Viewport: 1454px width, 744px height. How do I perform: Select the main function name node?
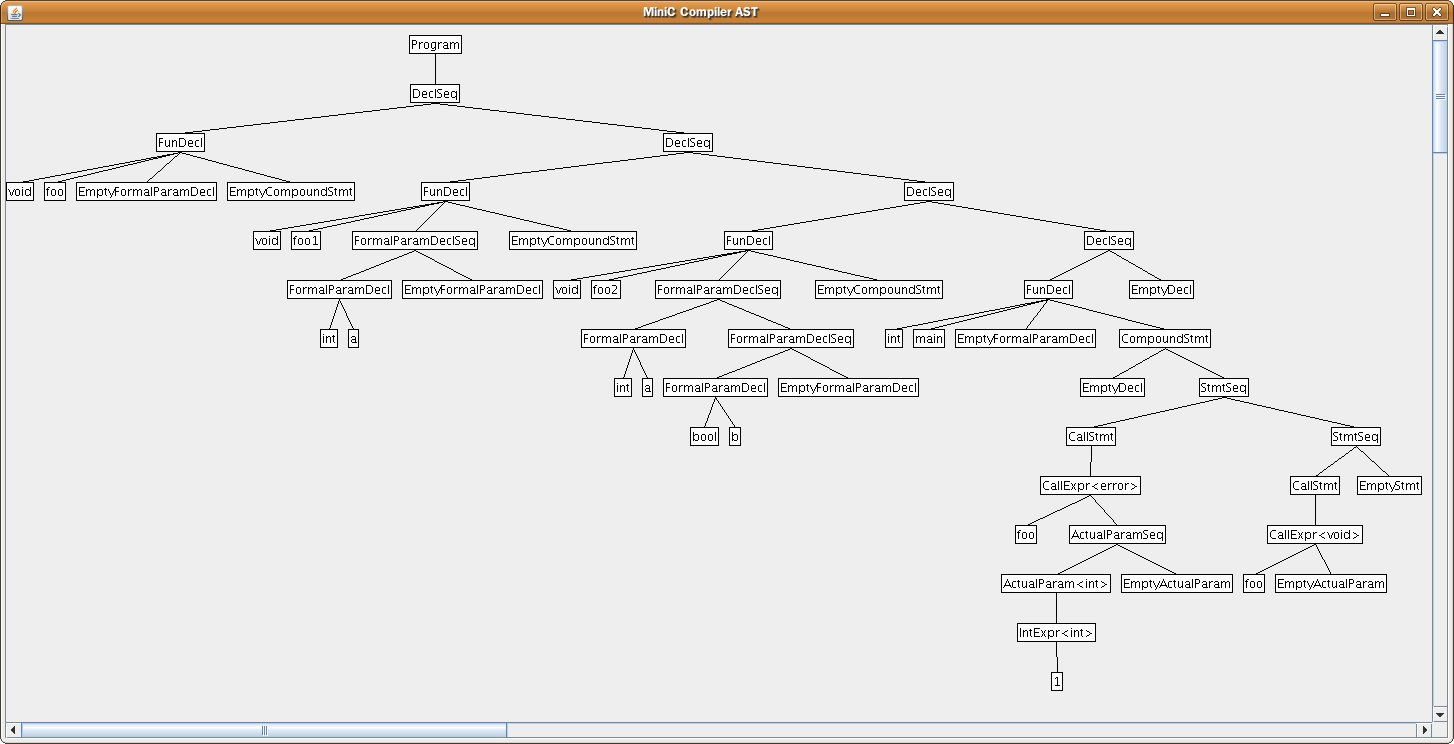pos(929,339)
